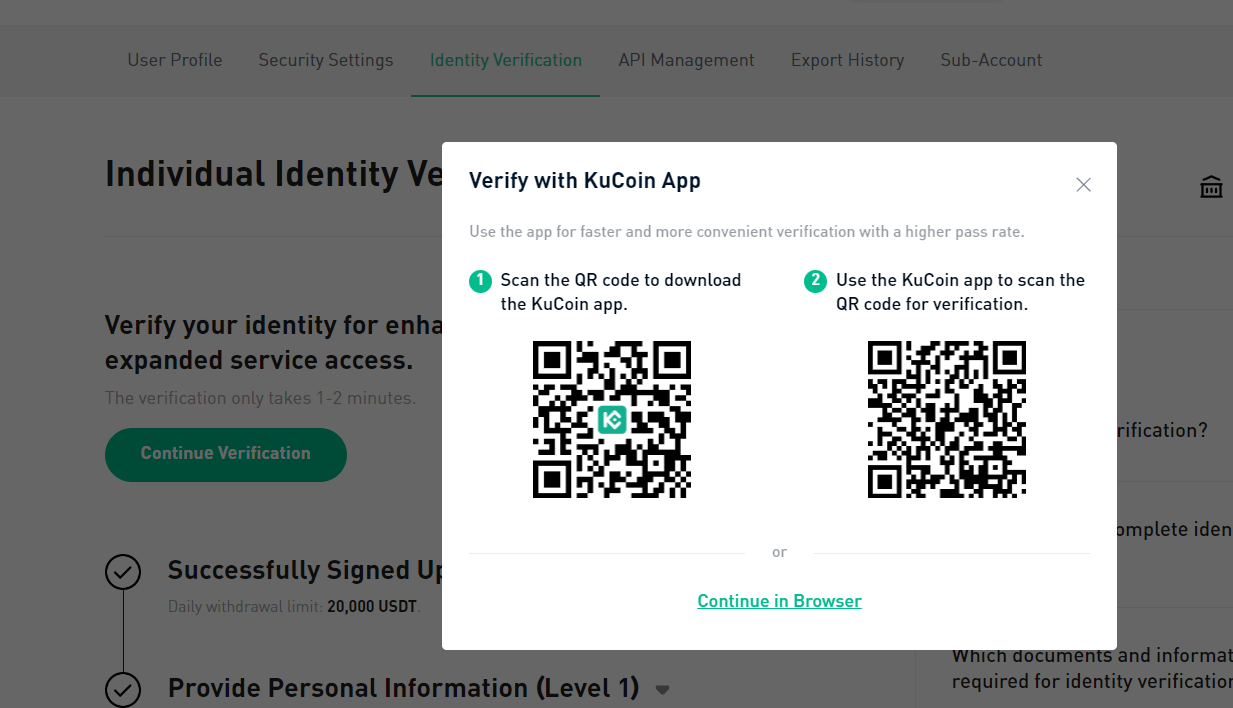1233x708 pixels.
Task: Switch to the Sub-Account tab
Action: (991, 60)
